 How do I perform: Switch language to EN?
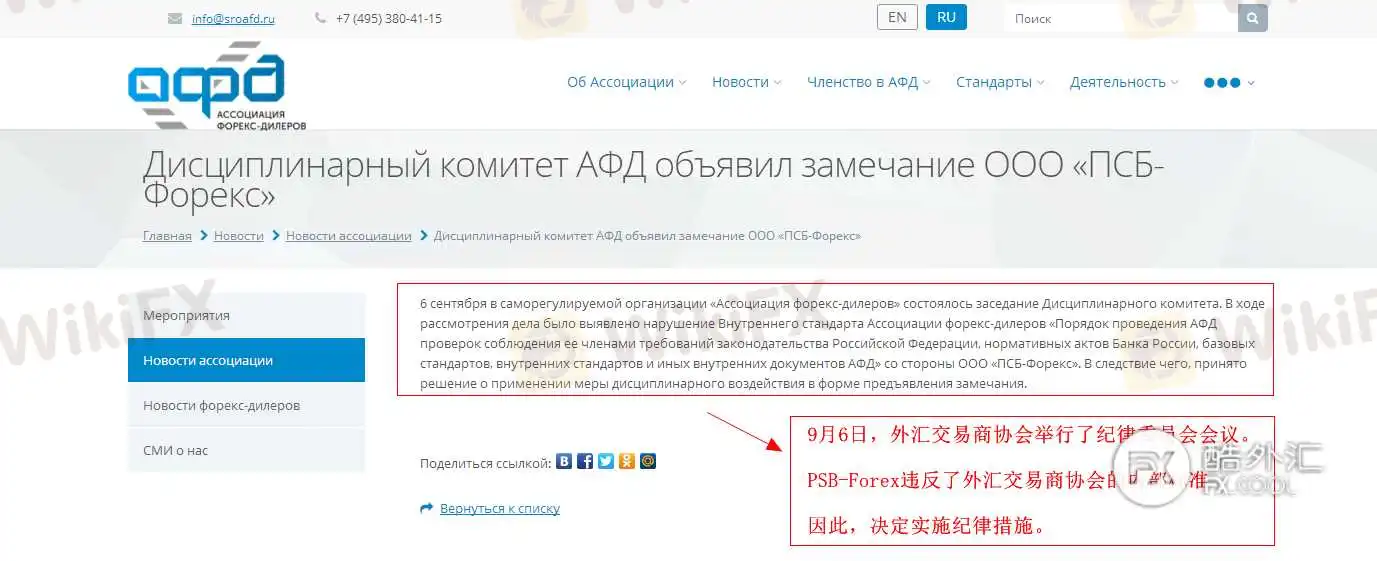click(897, 17)
